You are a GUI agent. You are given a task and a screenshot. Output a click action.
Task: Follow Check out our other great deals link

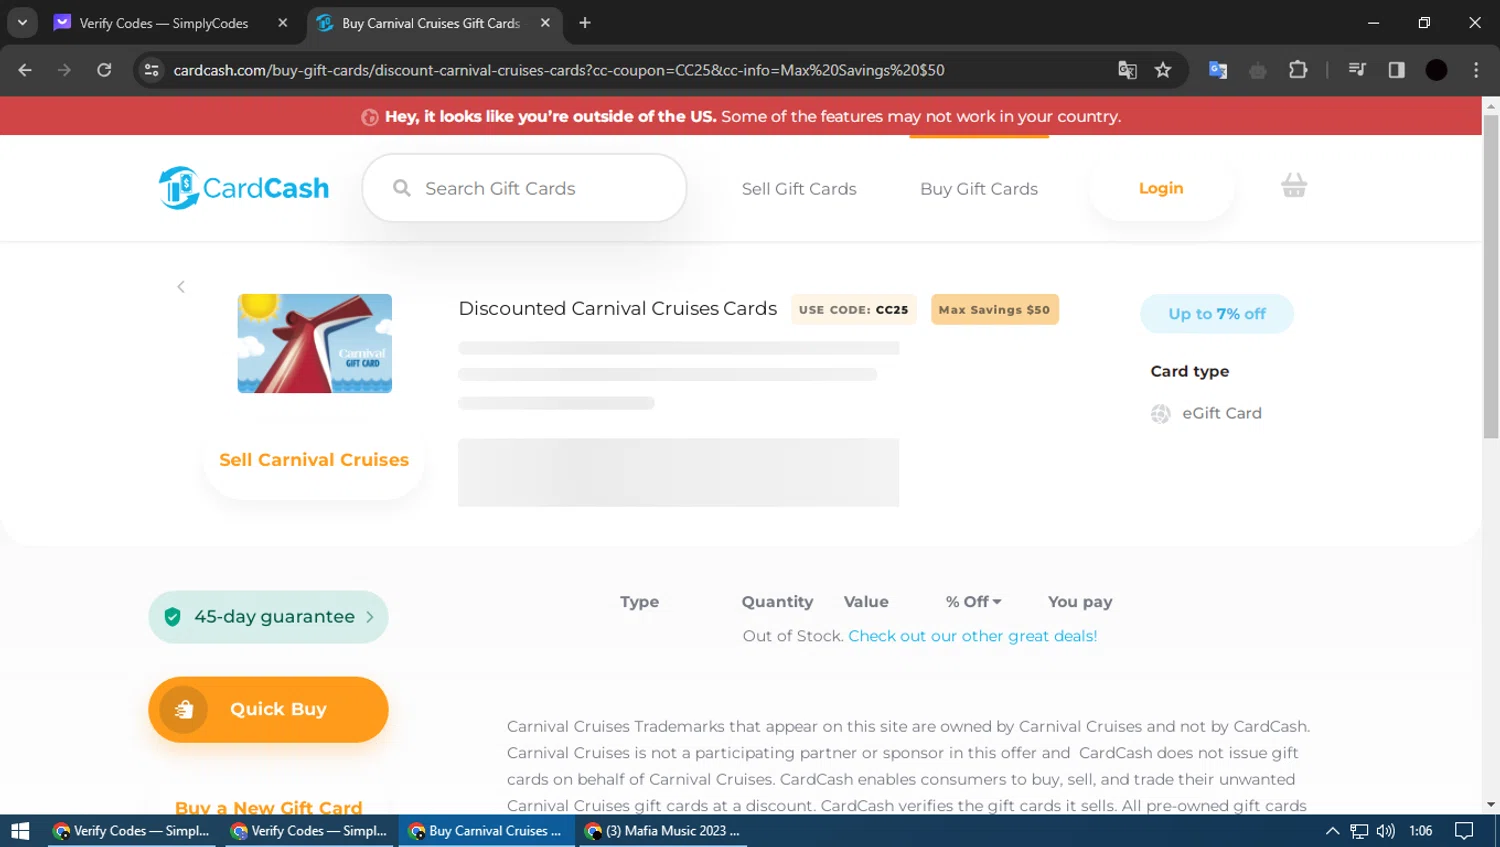coord(973,636)
